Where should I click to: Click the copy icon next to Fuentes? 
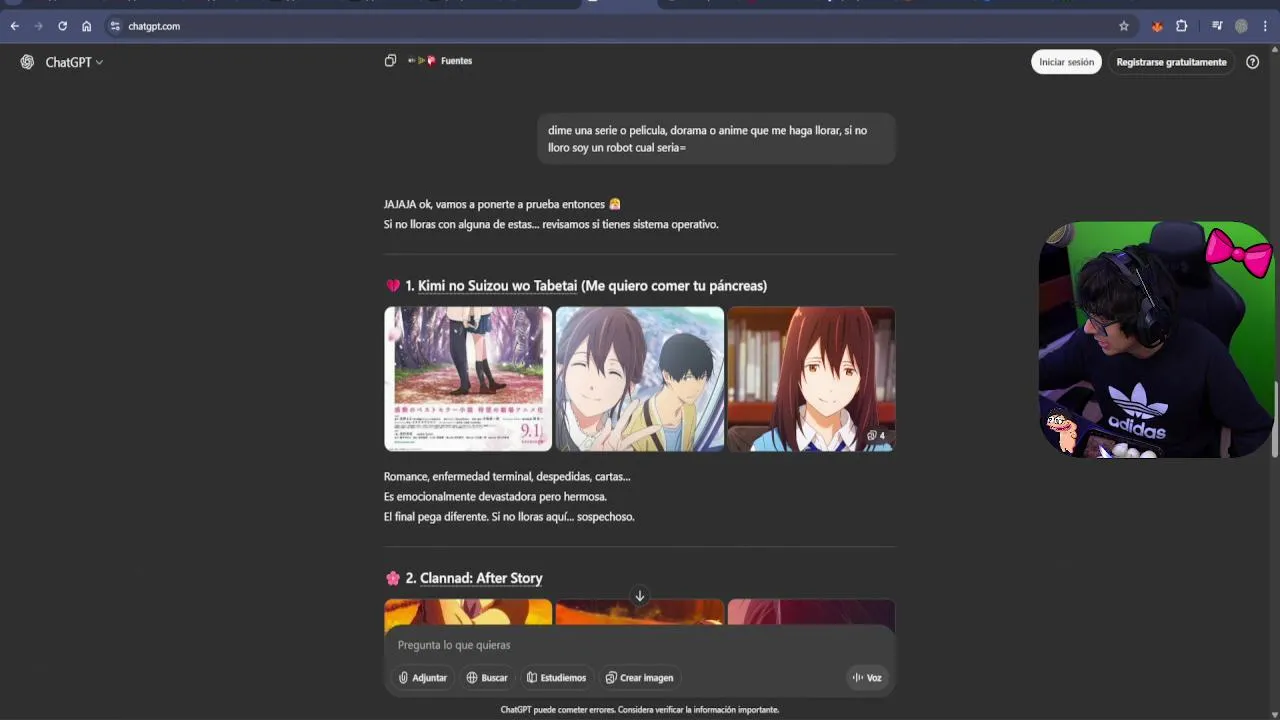point(390,61)
